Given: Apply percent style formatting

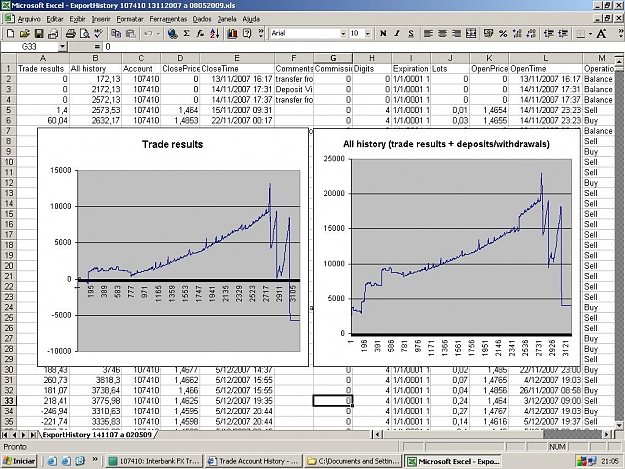Looking at the screenshot, I should point(503,34).
